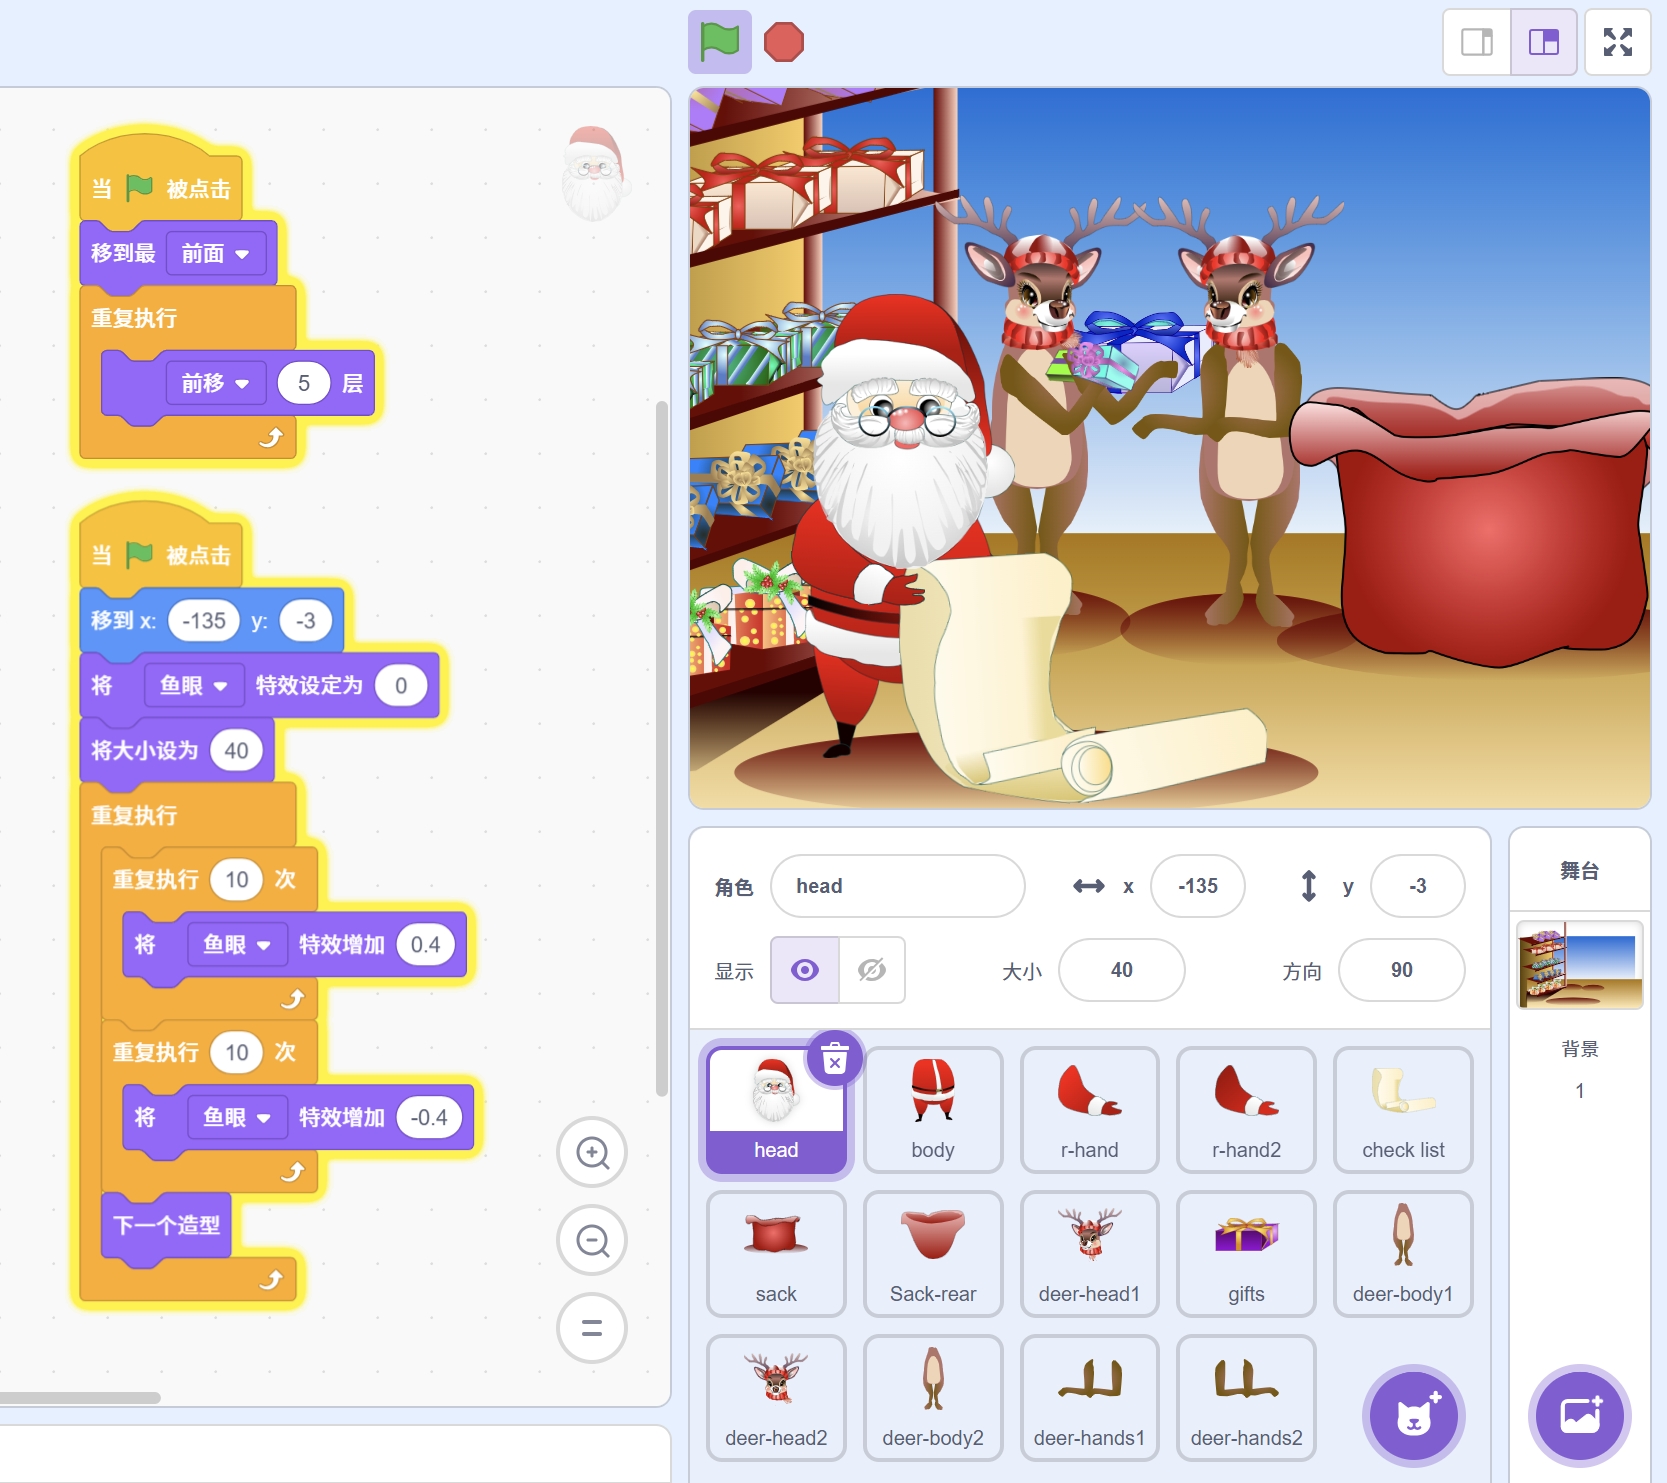The image size is (1667, 1483).
Task: Open the choose a backdrop button
Action: 1579,1415
